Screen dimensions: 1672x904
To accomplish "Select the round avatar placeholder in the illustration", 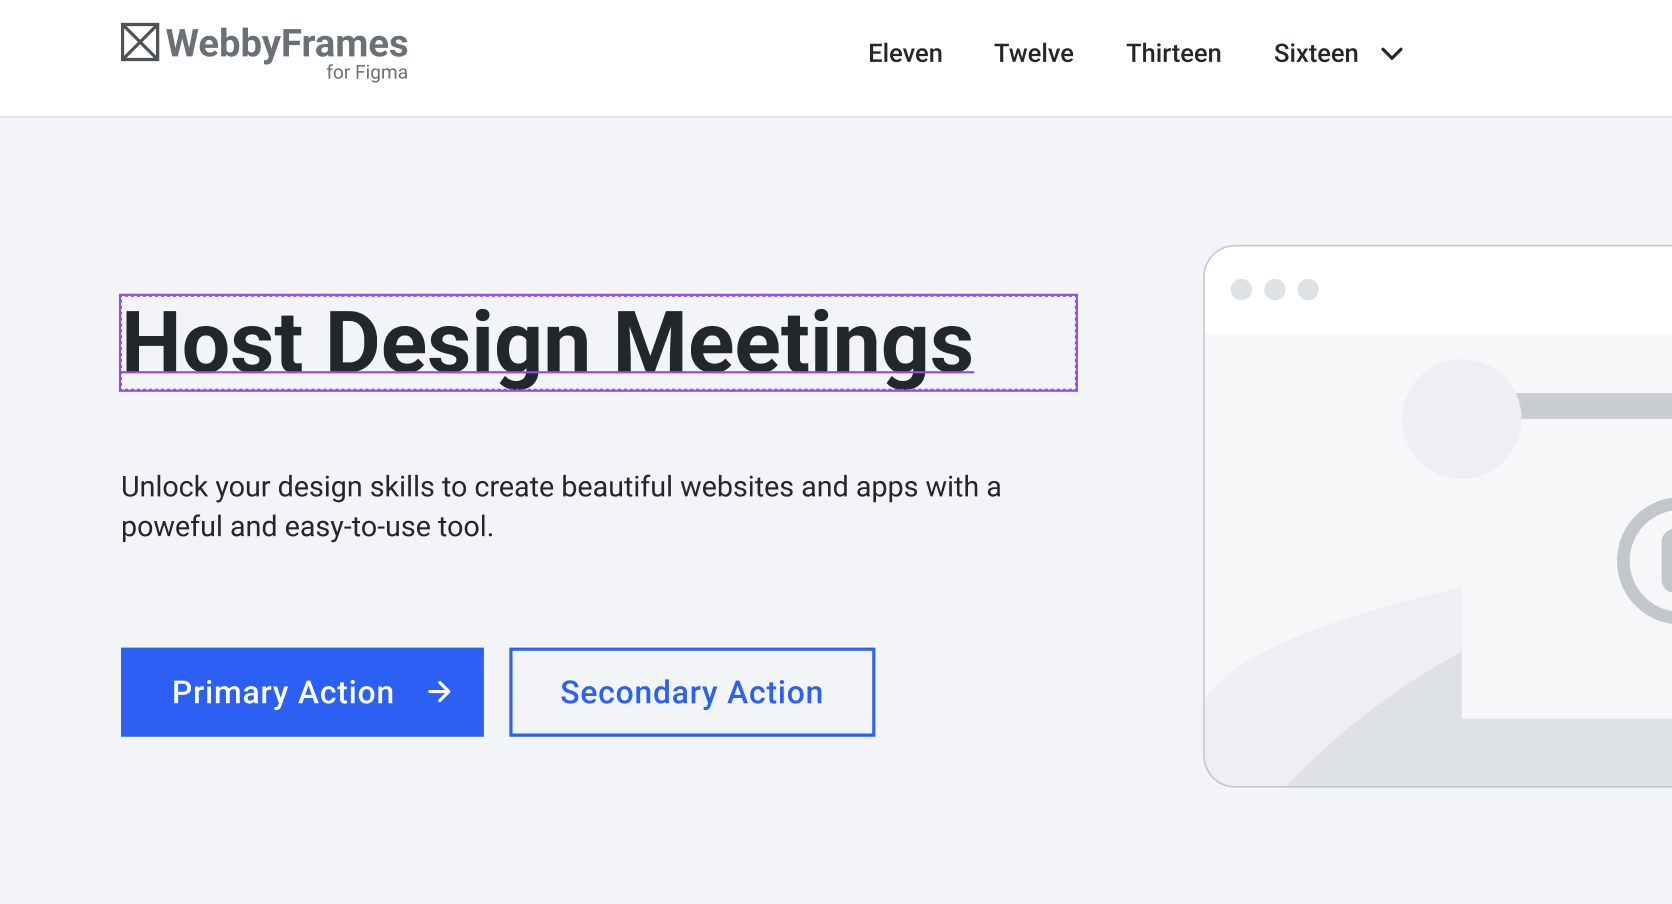I will pyautogui.click(x=1461, y=419).
